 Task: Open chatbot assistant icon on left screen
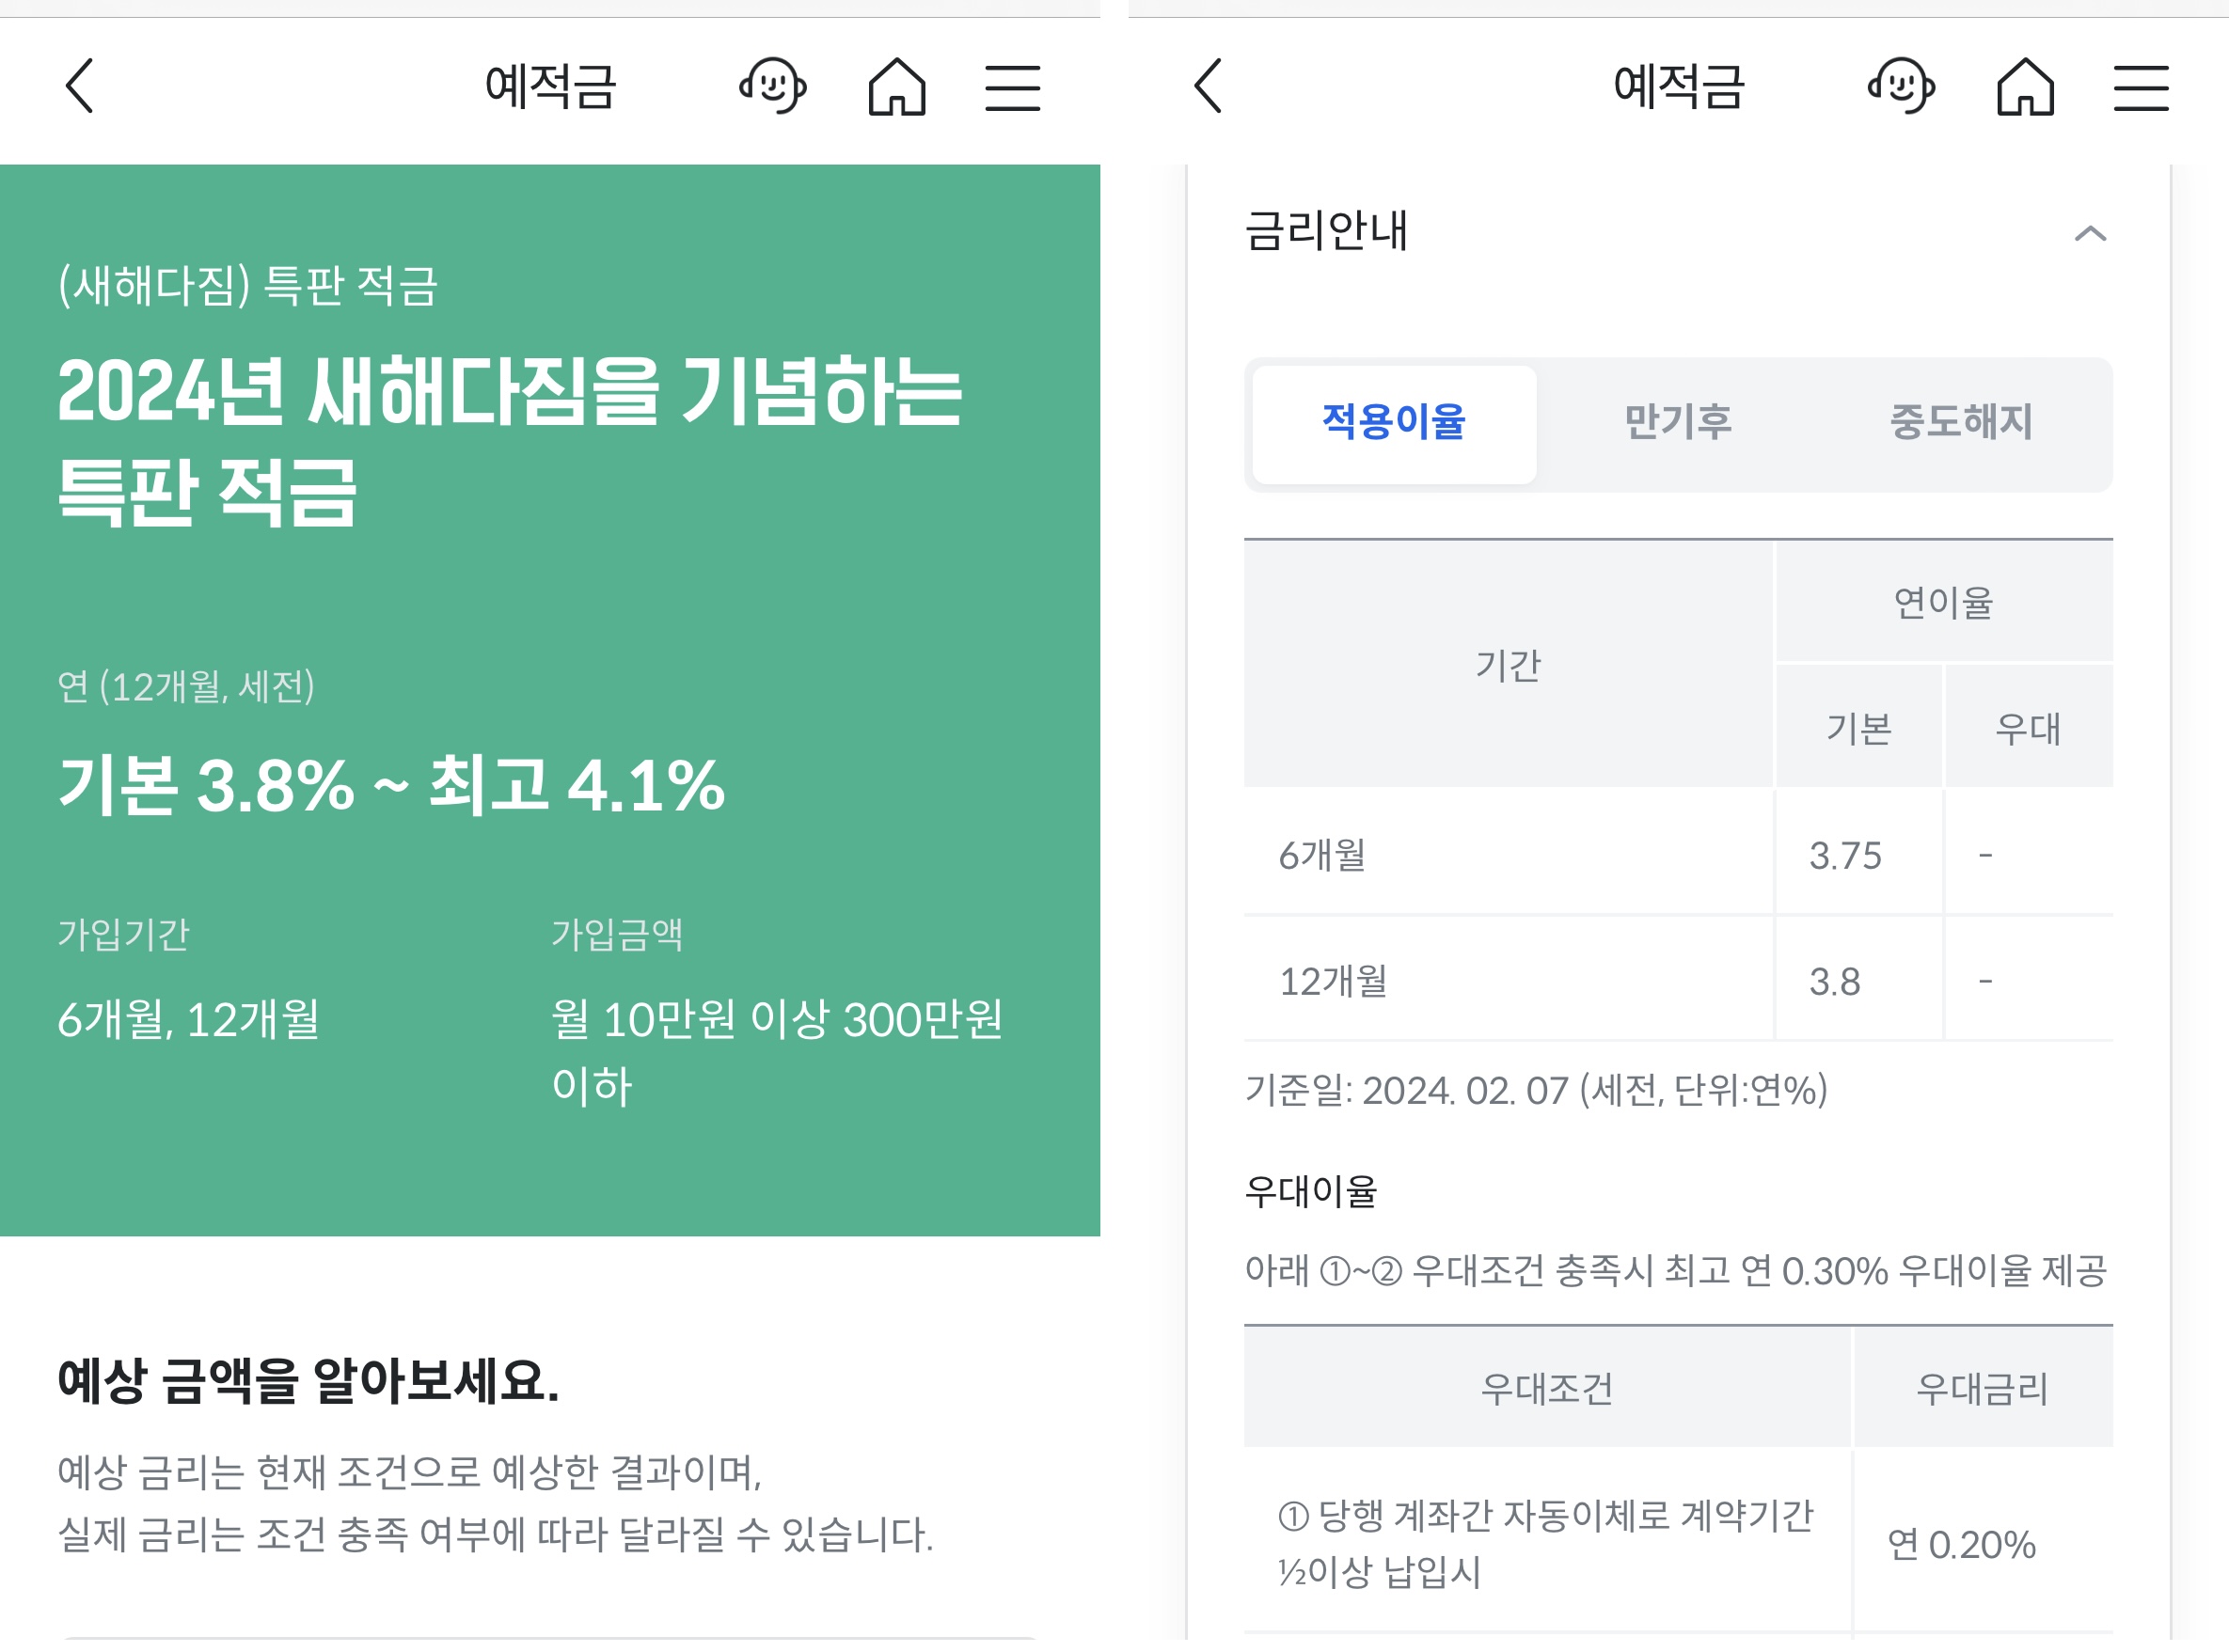tap(772, 86)
